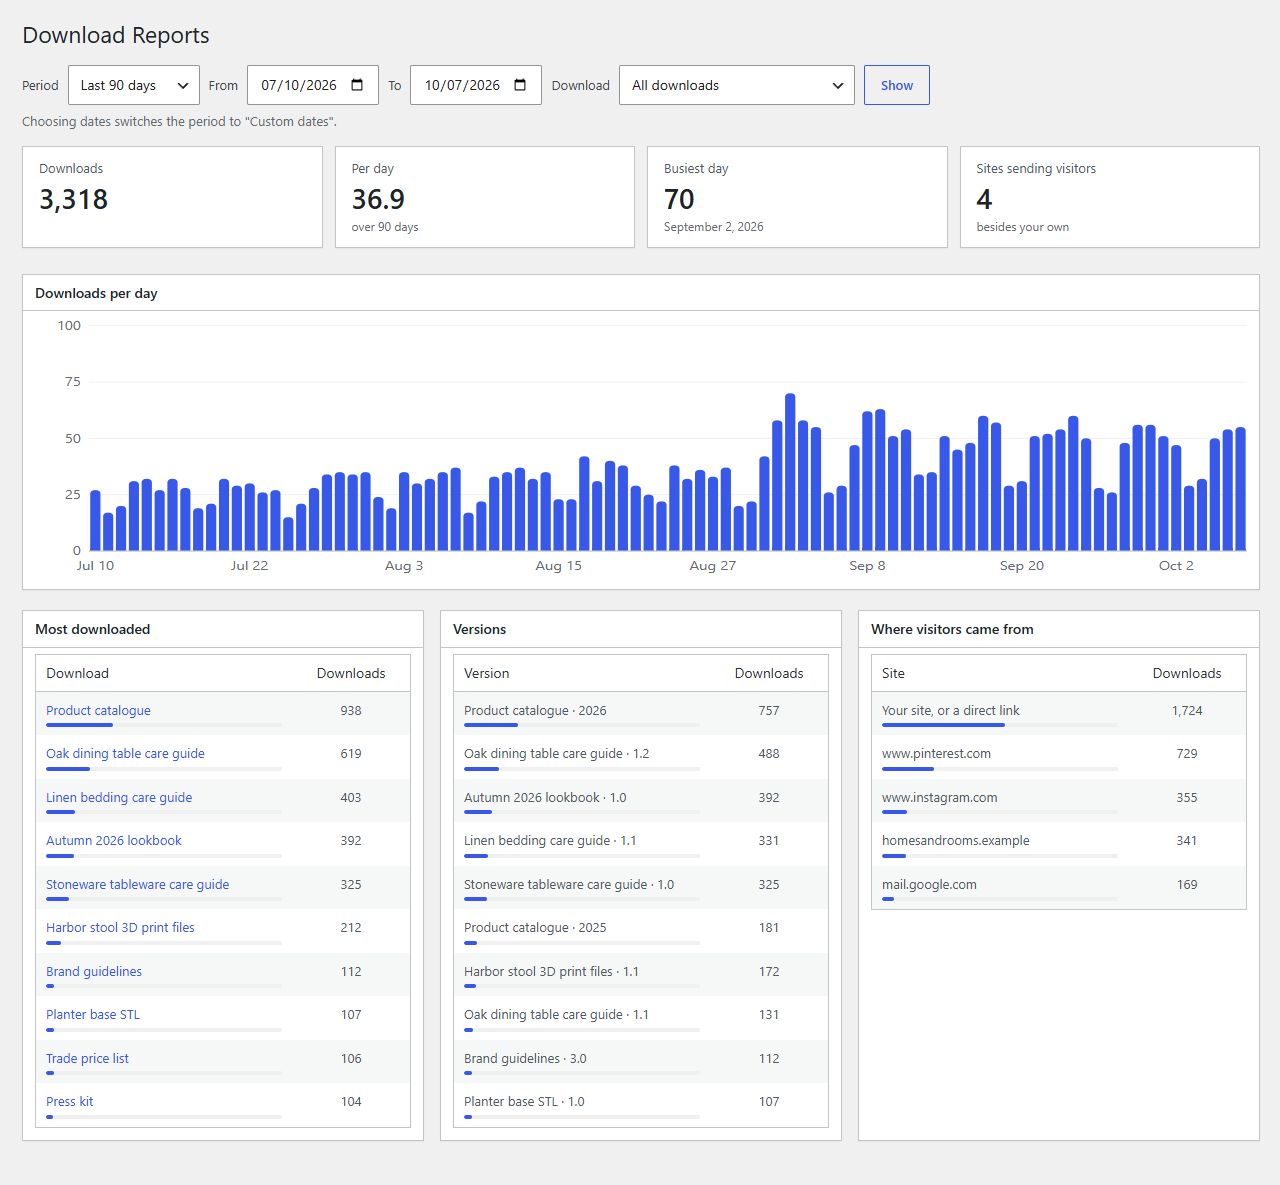Screen dimensions: 1280x1185
Task: Open Planter base STL link
Action: 93,1015
